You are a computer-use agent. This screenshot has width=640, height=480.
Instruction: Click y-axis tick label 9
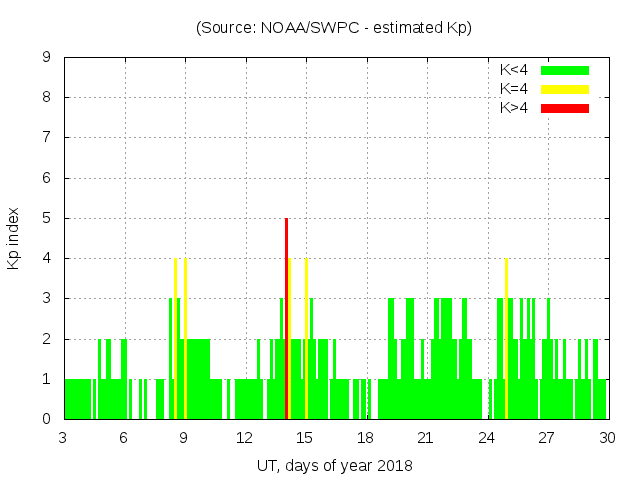(x=46, y=58)
